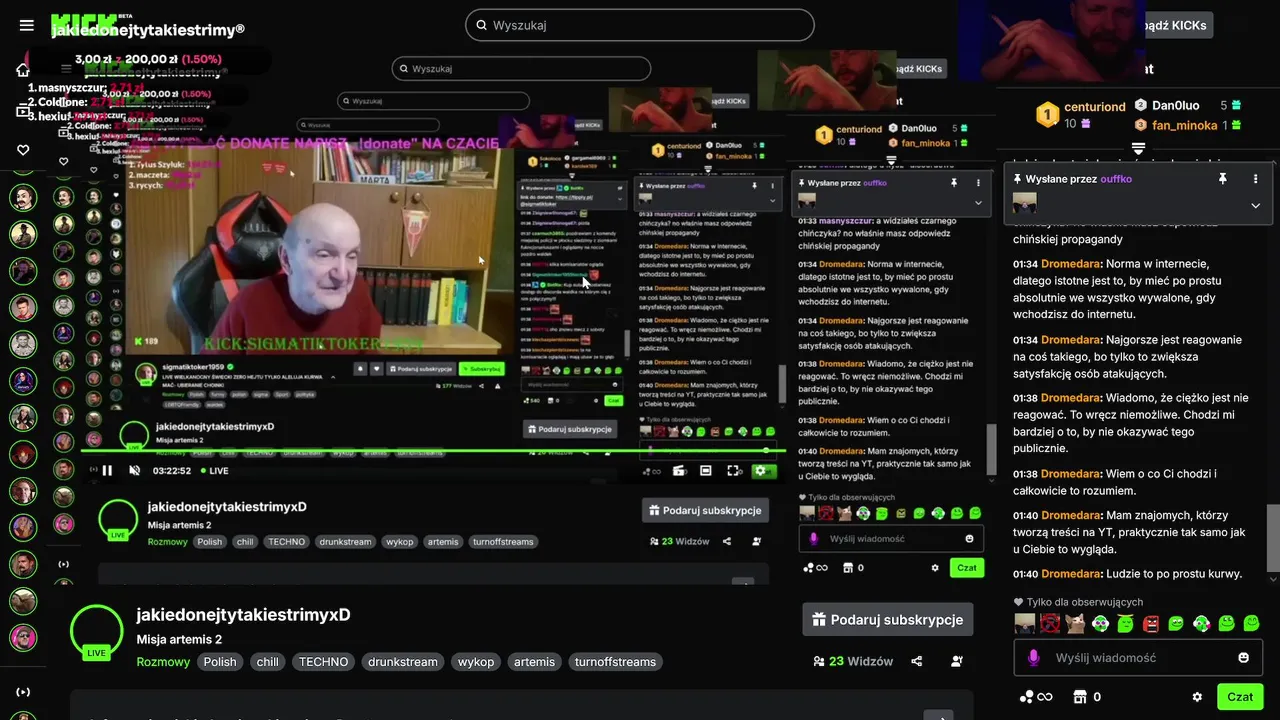Click the largest jakiedonejtytakiestrimyxD channel name
The height and width of the screenshot is (720, 1280).
click(x=243, y=615)
